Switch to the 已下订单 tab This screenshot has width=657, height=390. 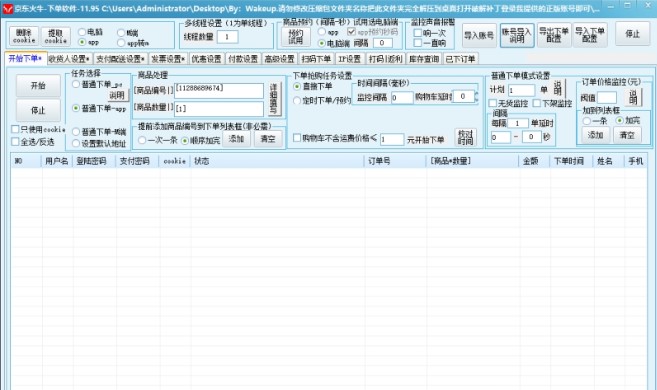(460, 59)
